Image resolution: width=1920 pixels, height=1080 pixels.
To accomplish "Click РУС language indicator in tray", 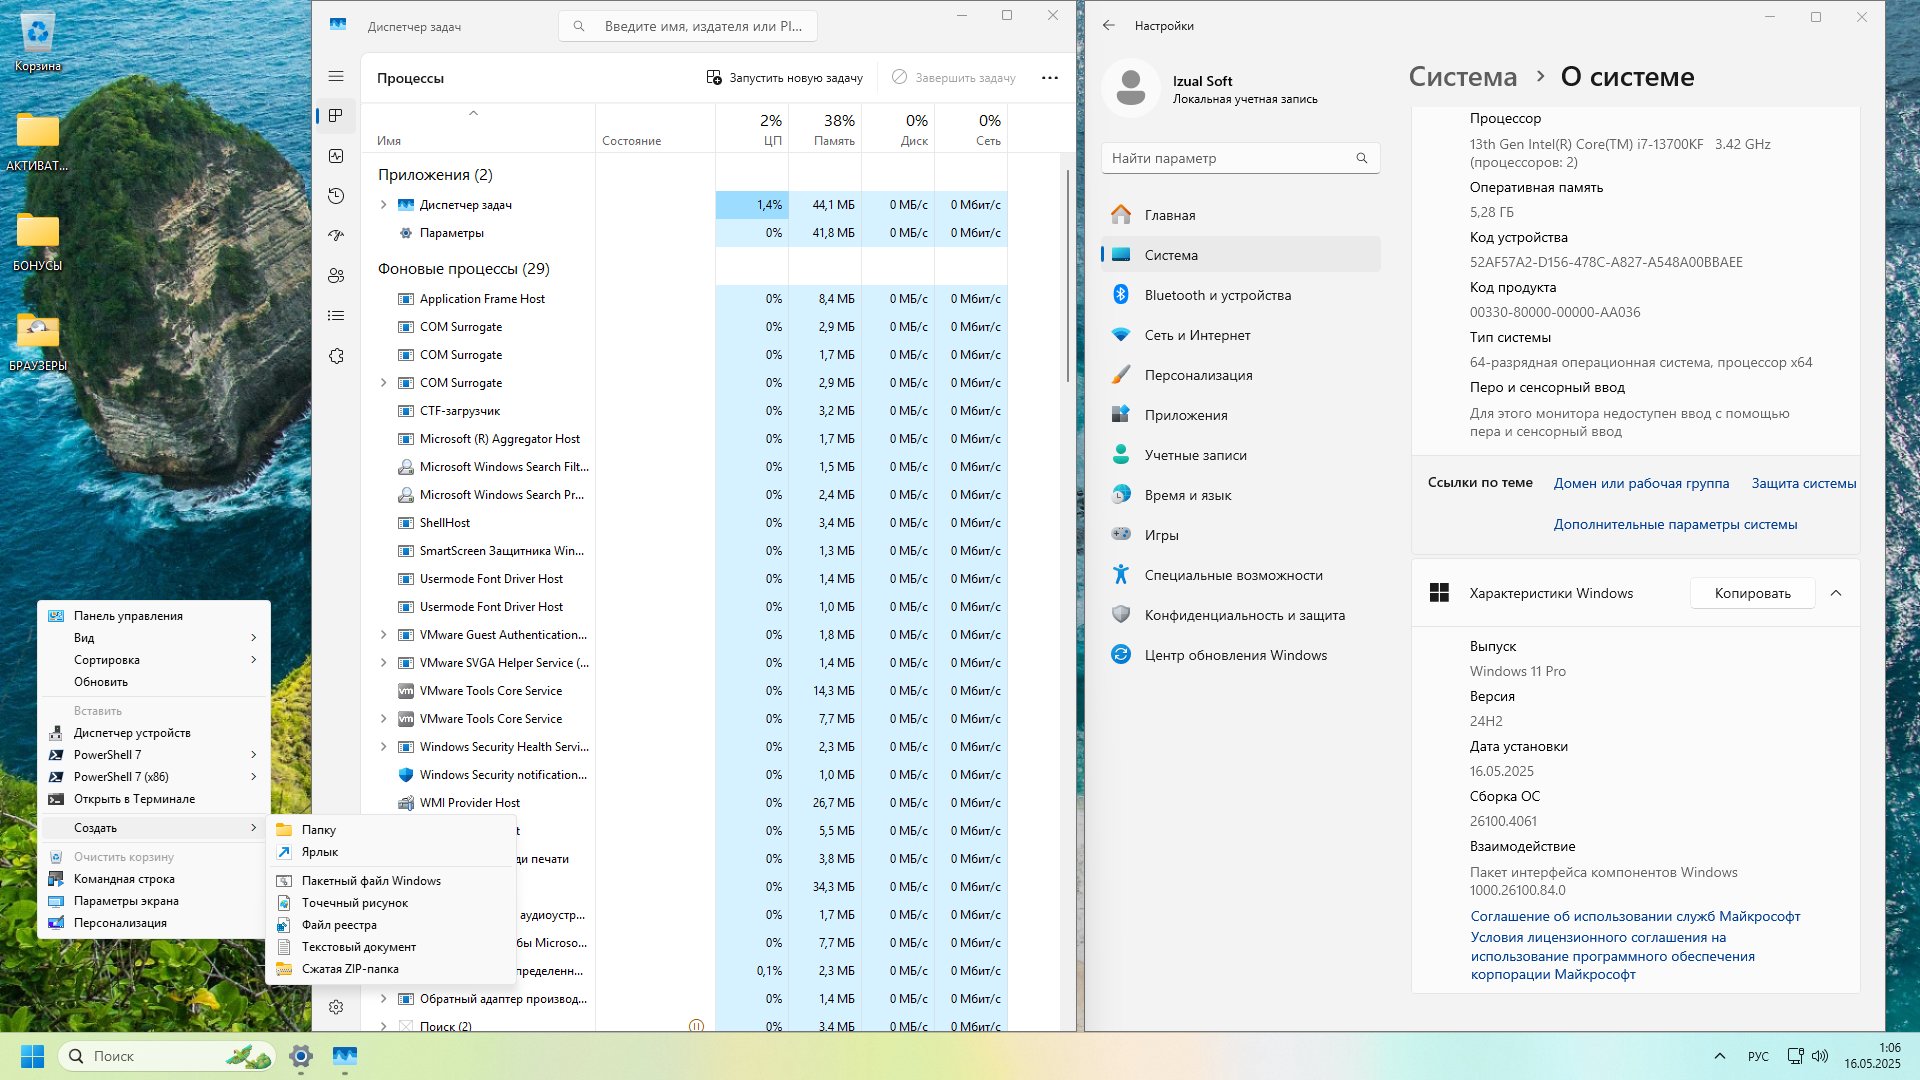I will click(x=1758, y=1056).
